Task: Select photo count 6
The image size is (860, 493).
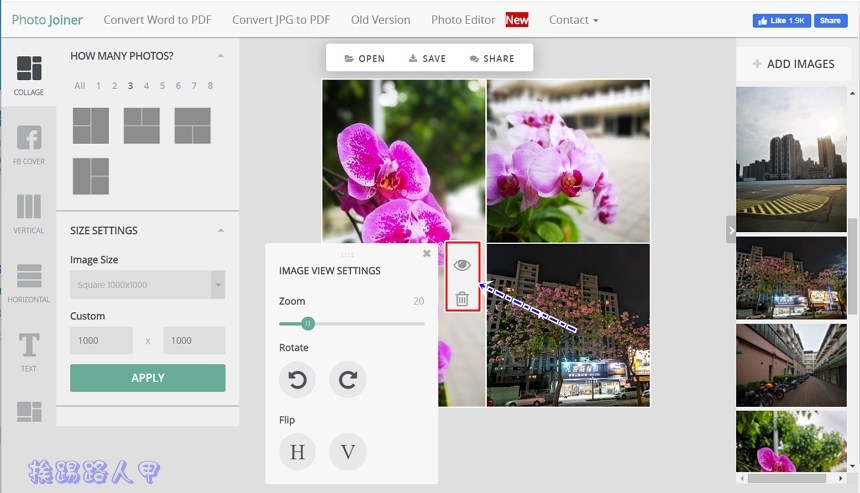Action: [x=178, y=86]
